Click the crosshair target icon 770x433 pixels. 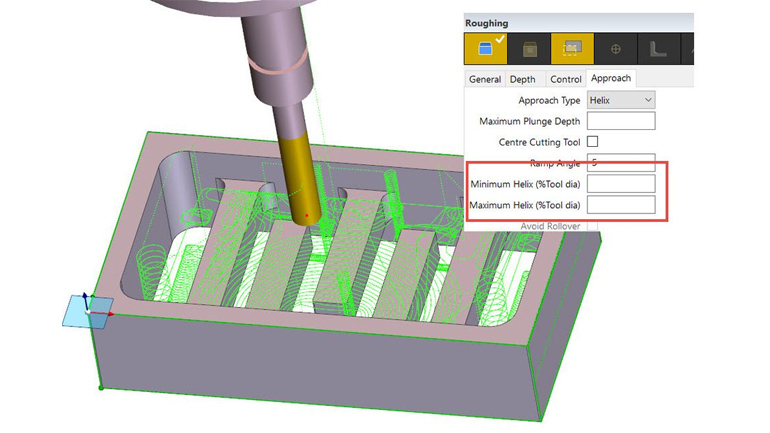pos(616,48)
